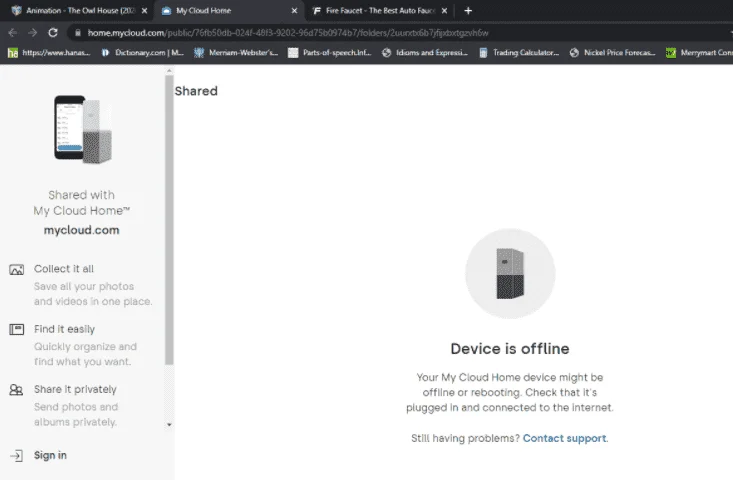This screenshot has width=733, height=480.
Task: Close the Fire Faucet tab
Action: [x=444, y=10]
